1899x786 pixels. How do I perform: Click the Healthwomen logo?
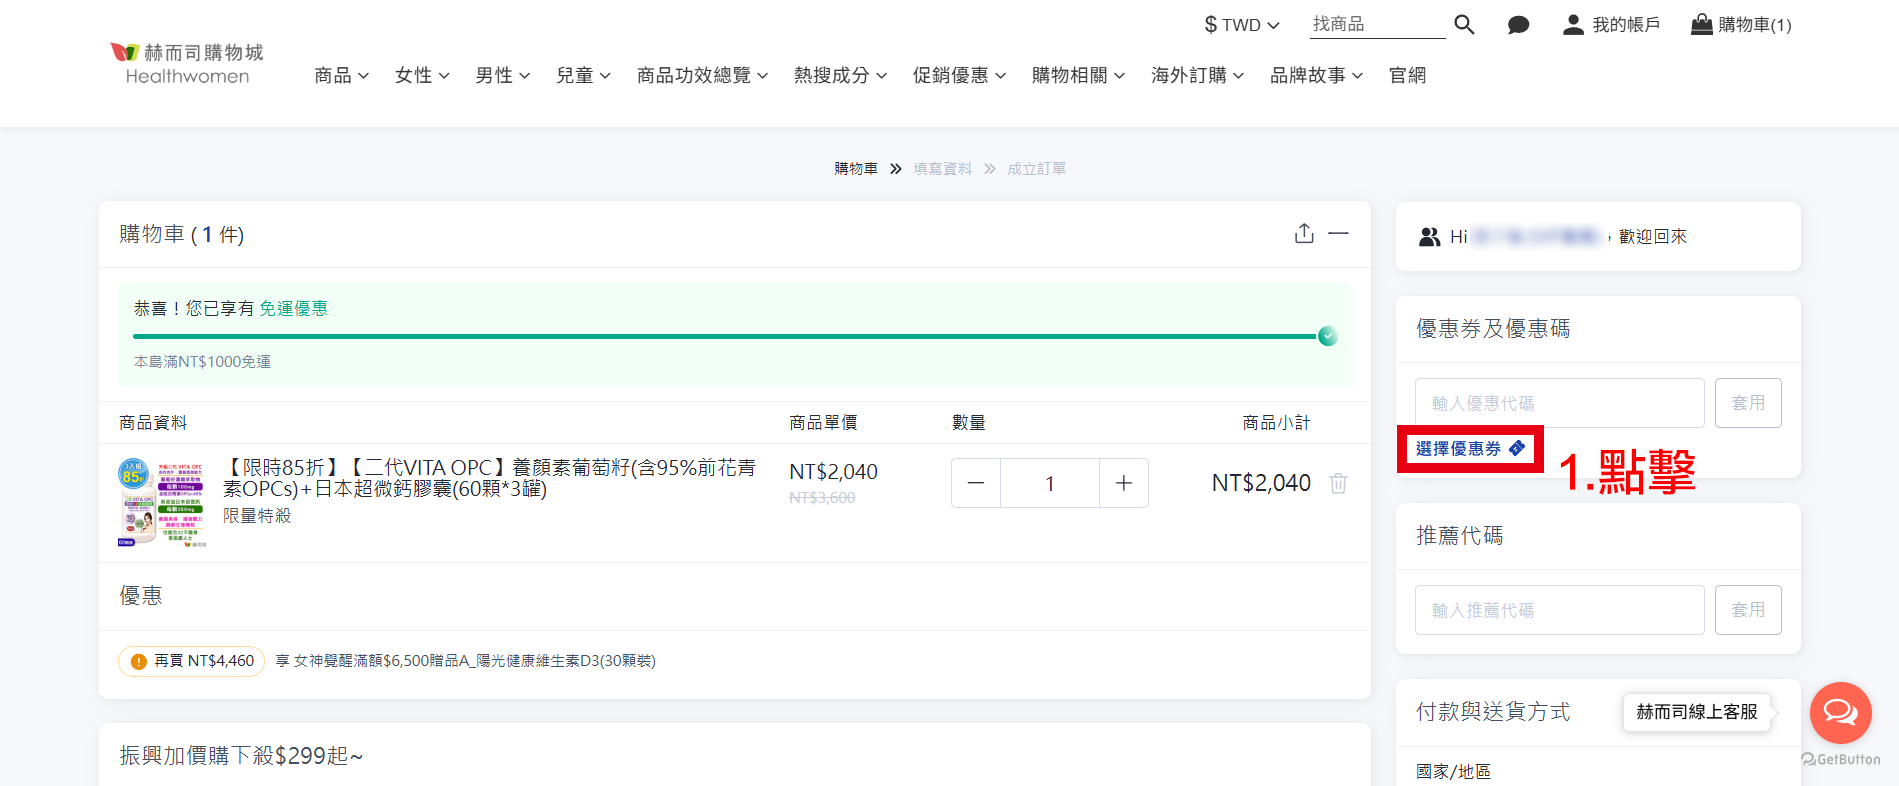pos(187,63)
